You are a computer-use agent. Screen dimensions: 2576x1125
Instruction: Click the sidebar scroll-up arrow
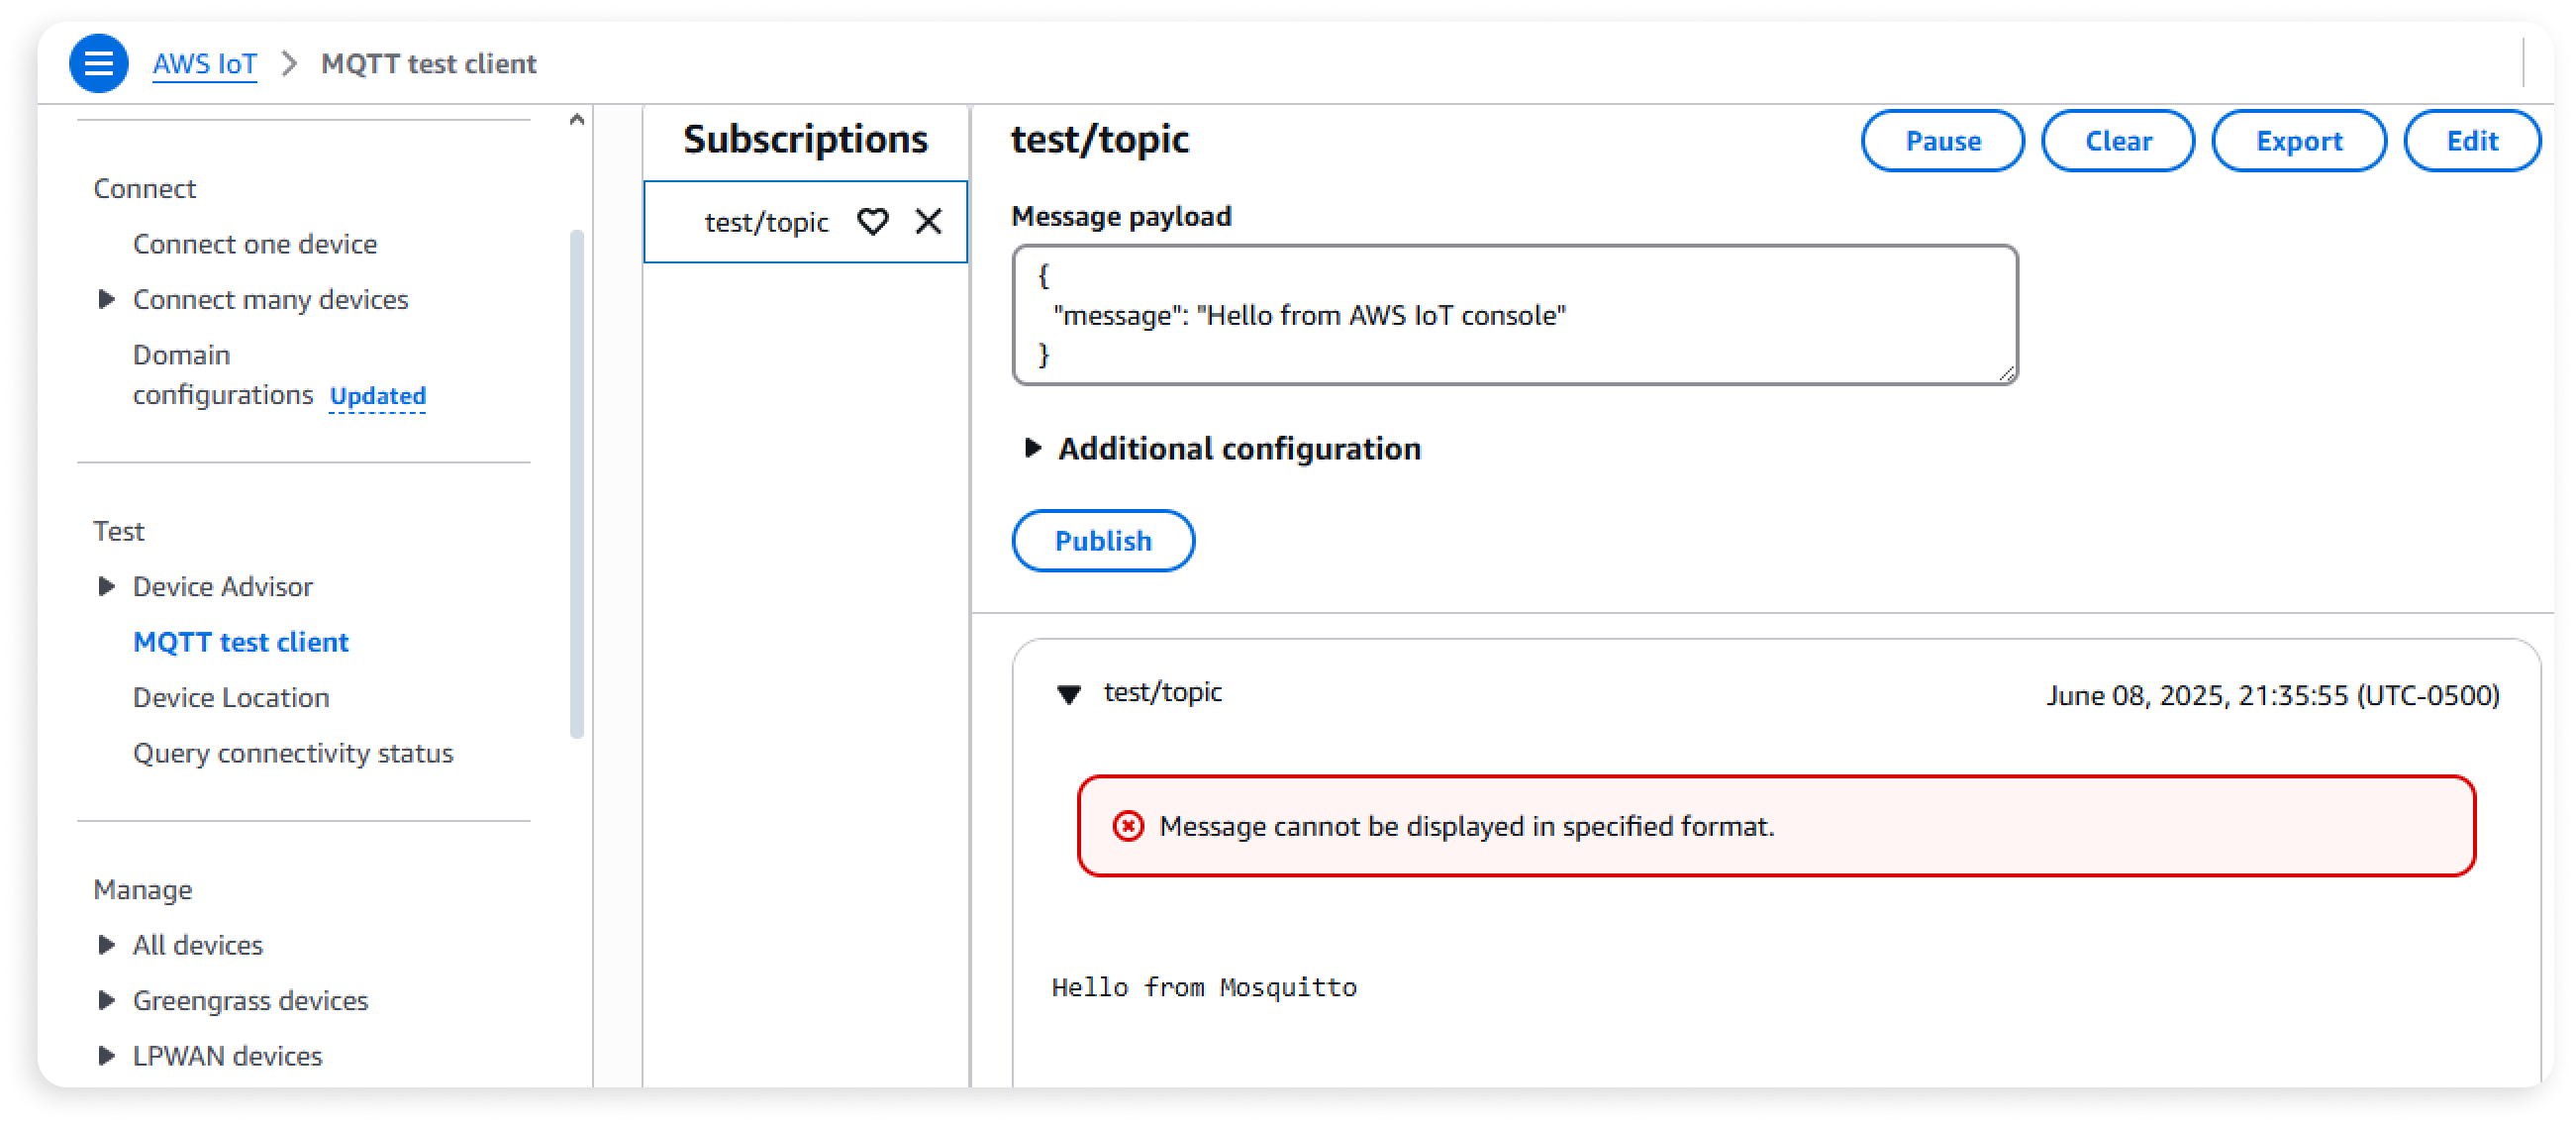click(576, 120)
